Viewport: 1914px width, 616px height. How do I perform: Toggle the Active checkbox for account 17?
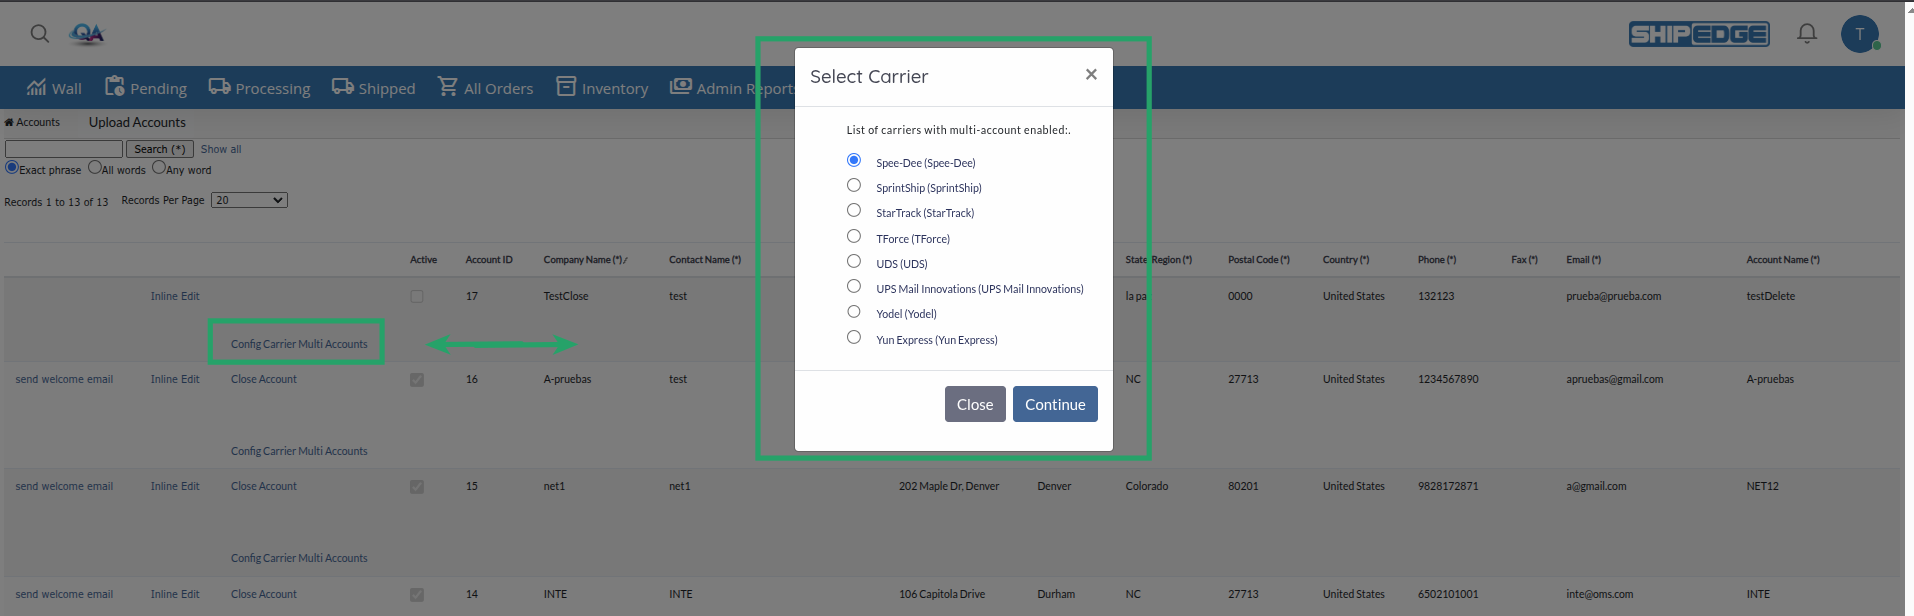pyautogui.click(x=417, y=296)
